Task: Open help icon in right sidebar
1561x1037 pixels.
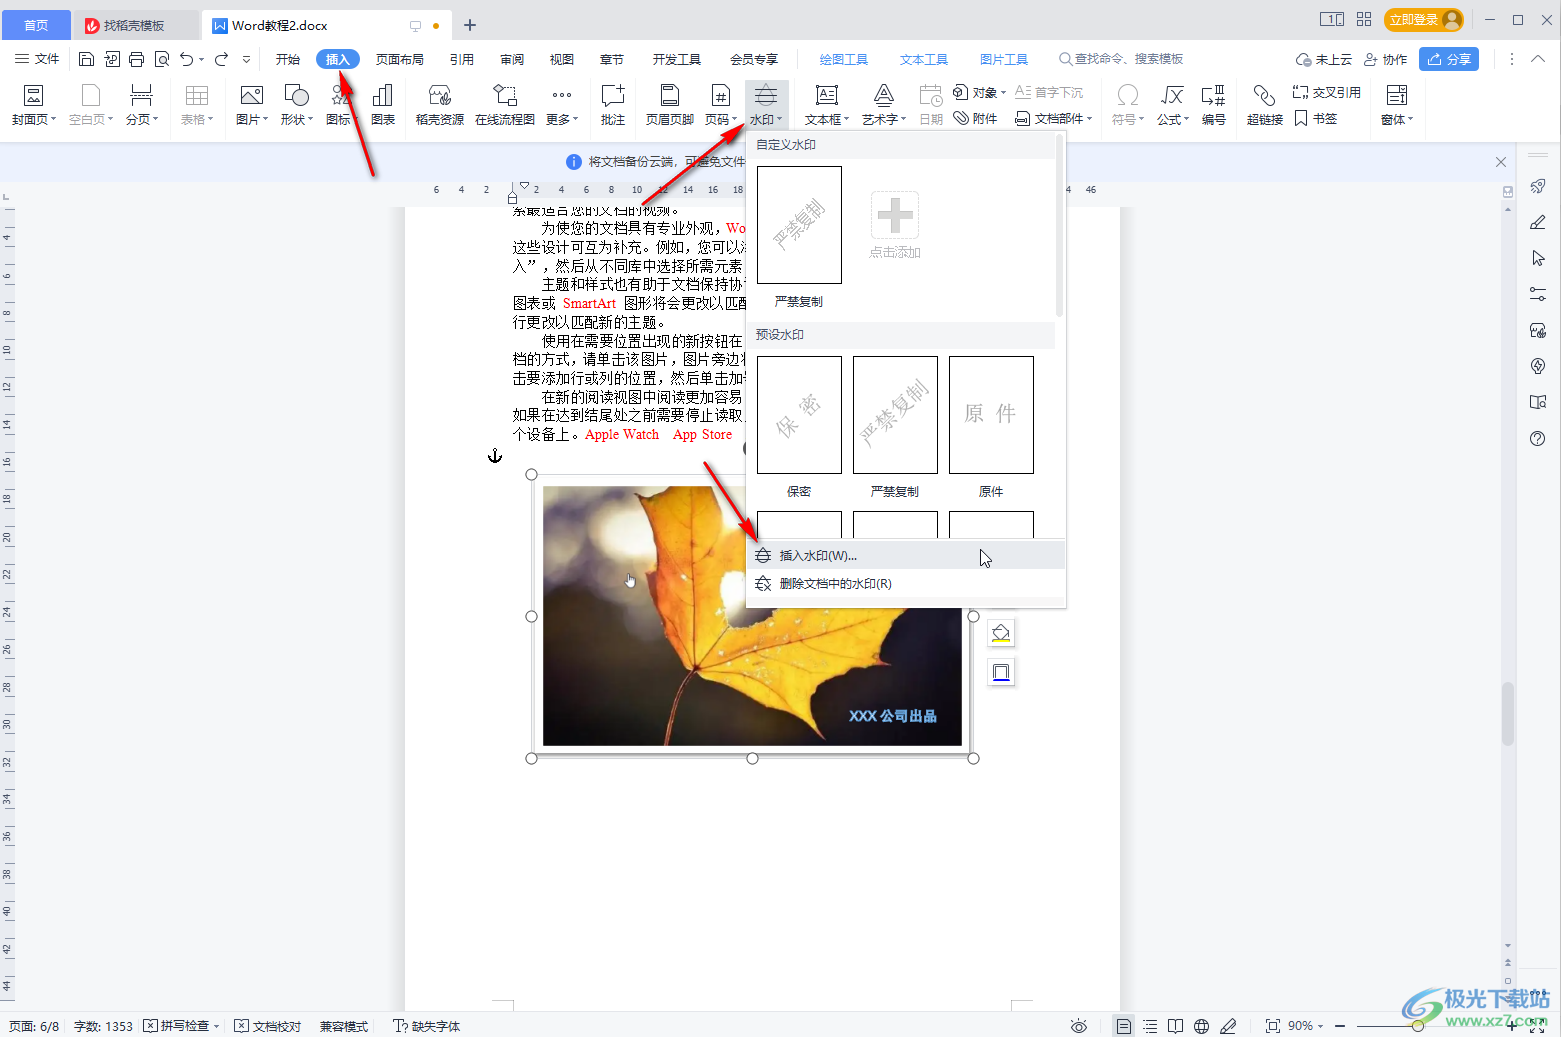Action: [x=1538, y=439]
